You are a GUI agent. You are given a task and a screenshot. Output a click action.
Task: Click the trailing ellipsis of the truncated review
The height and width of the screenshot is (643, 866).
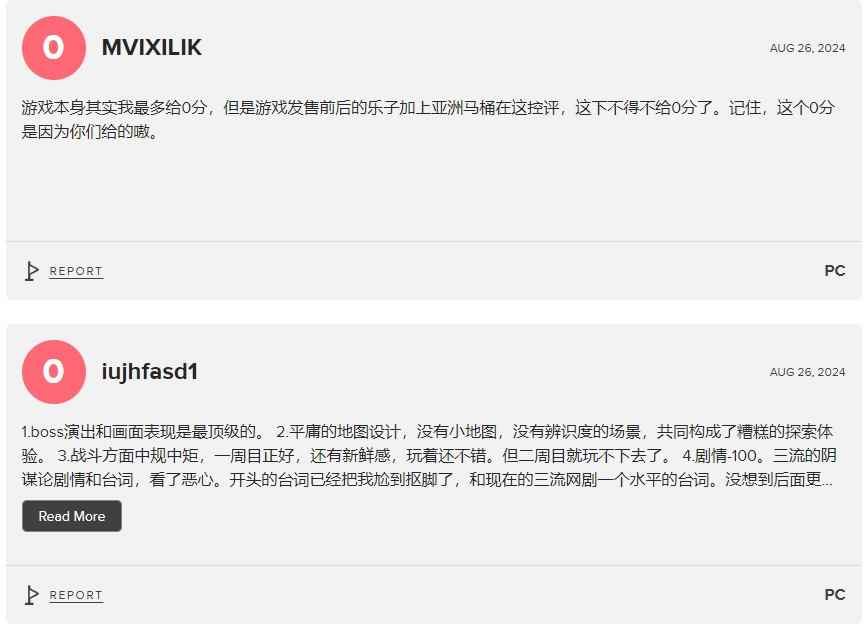tap(827, 481)
